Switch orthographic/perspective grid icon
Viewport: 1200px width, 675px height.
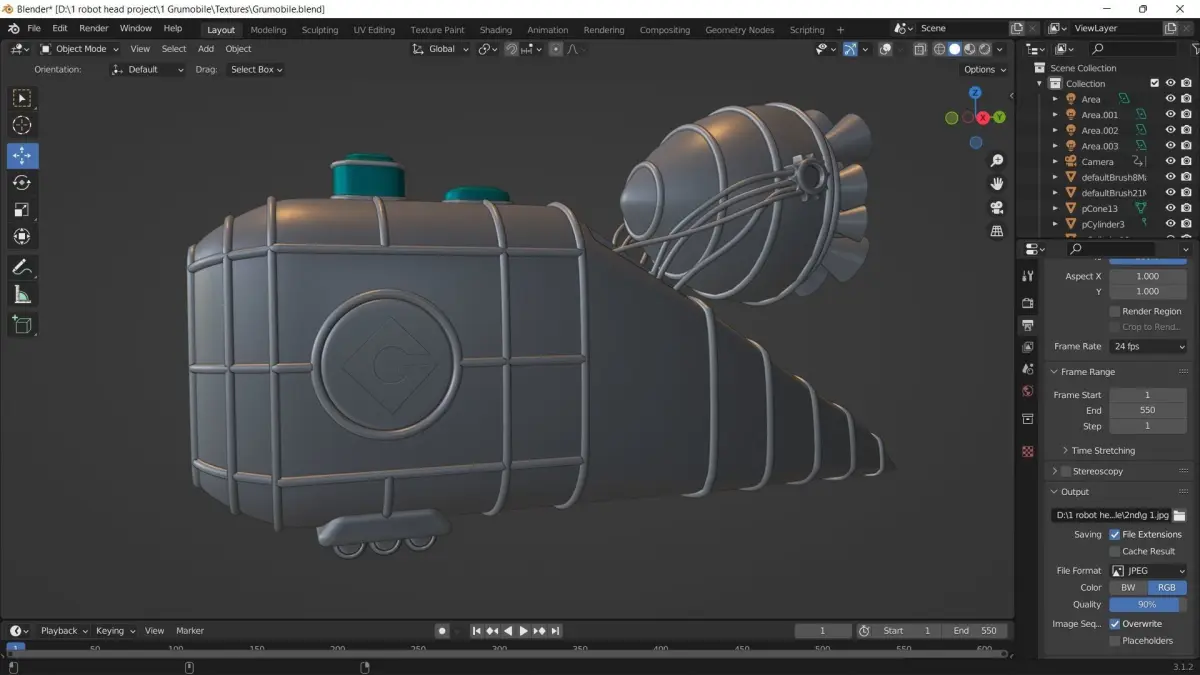[997, 231]
